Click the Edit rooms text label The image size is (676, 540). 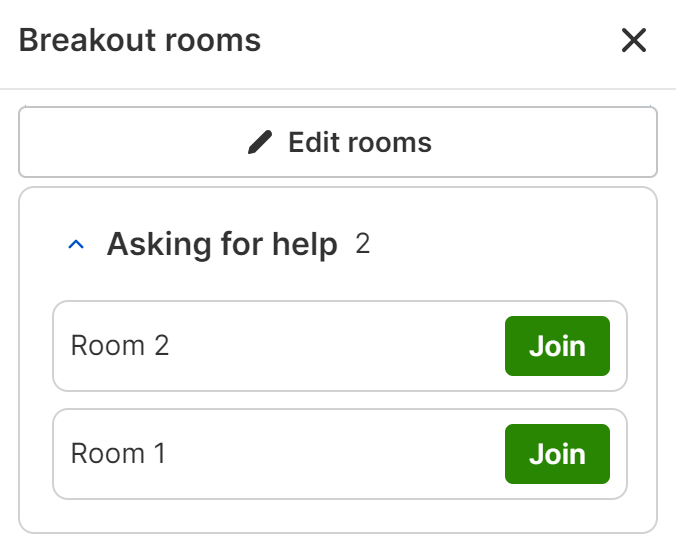click(x=360, y=142)
